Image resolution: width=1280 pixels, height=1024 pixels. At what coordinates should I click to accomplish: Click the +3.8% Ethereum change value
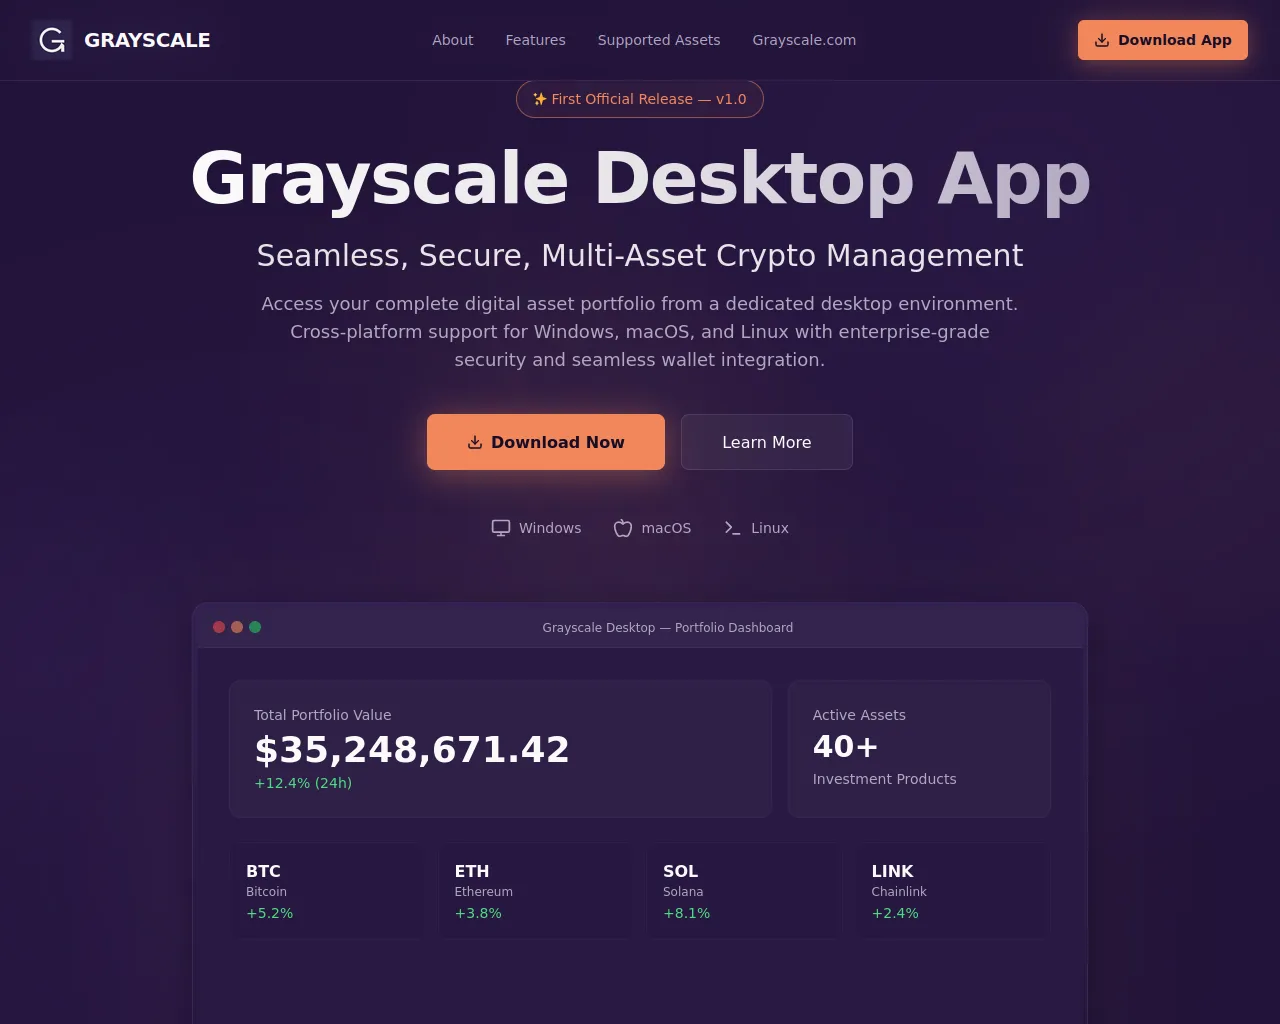(478, 913)
